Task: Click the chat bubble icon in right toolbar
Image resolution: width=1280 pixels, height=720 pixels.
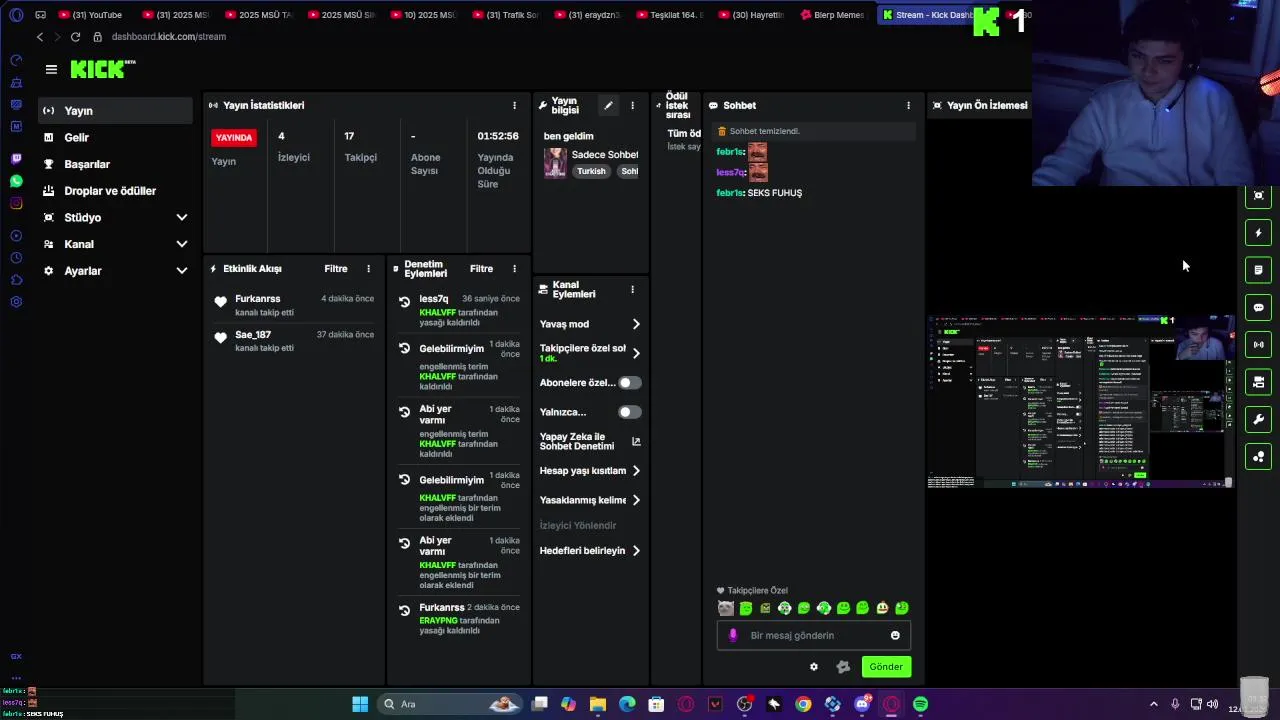Action: (1258, 308)
